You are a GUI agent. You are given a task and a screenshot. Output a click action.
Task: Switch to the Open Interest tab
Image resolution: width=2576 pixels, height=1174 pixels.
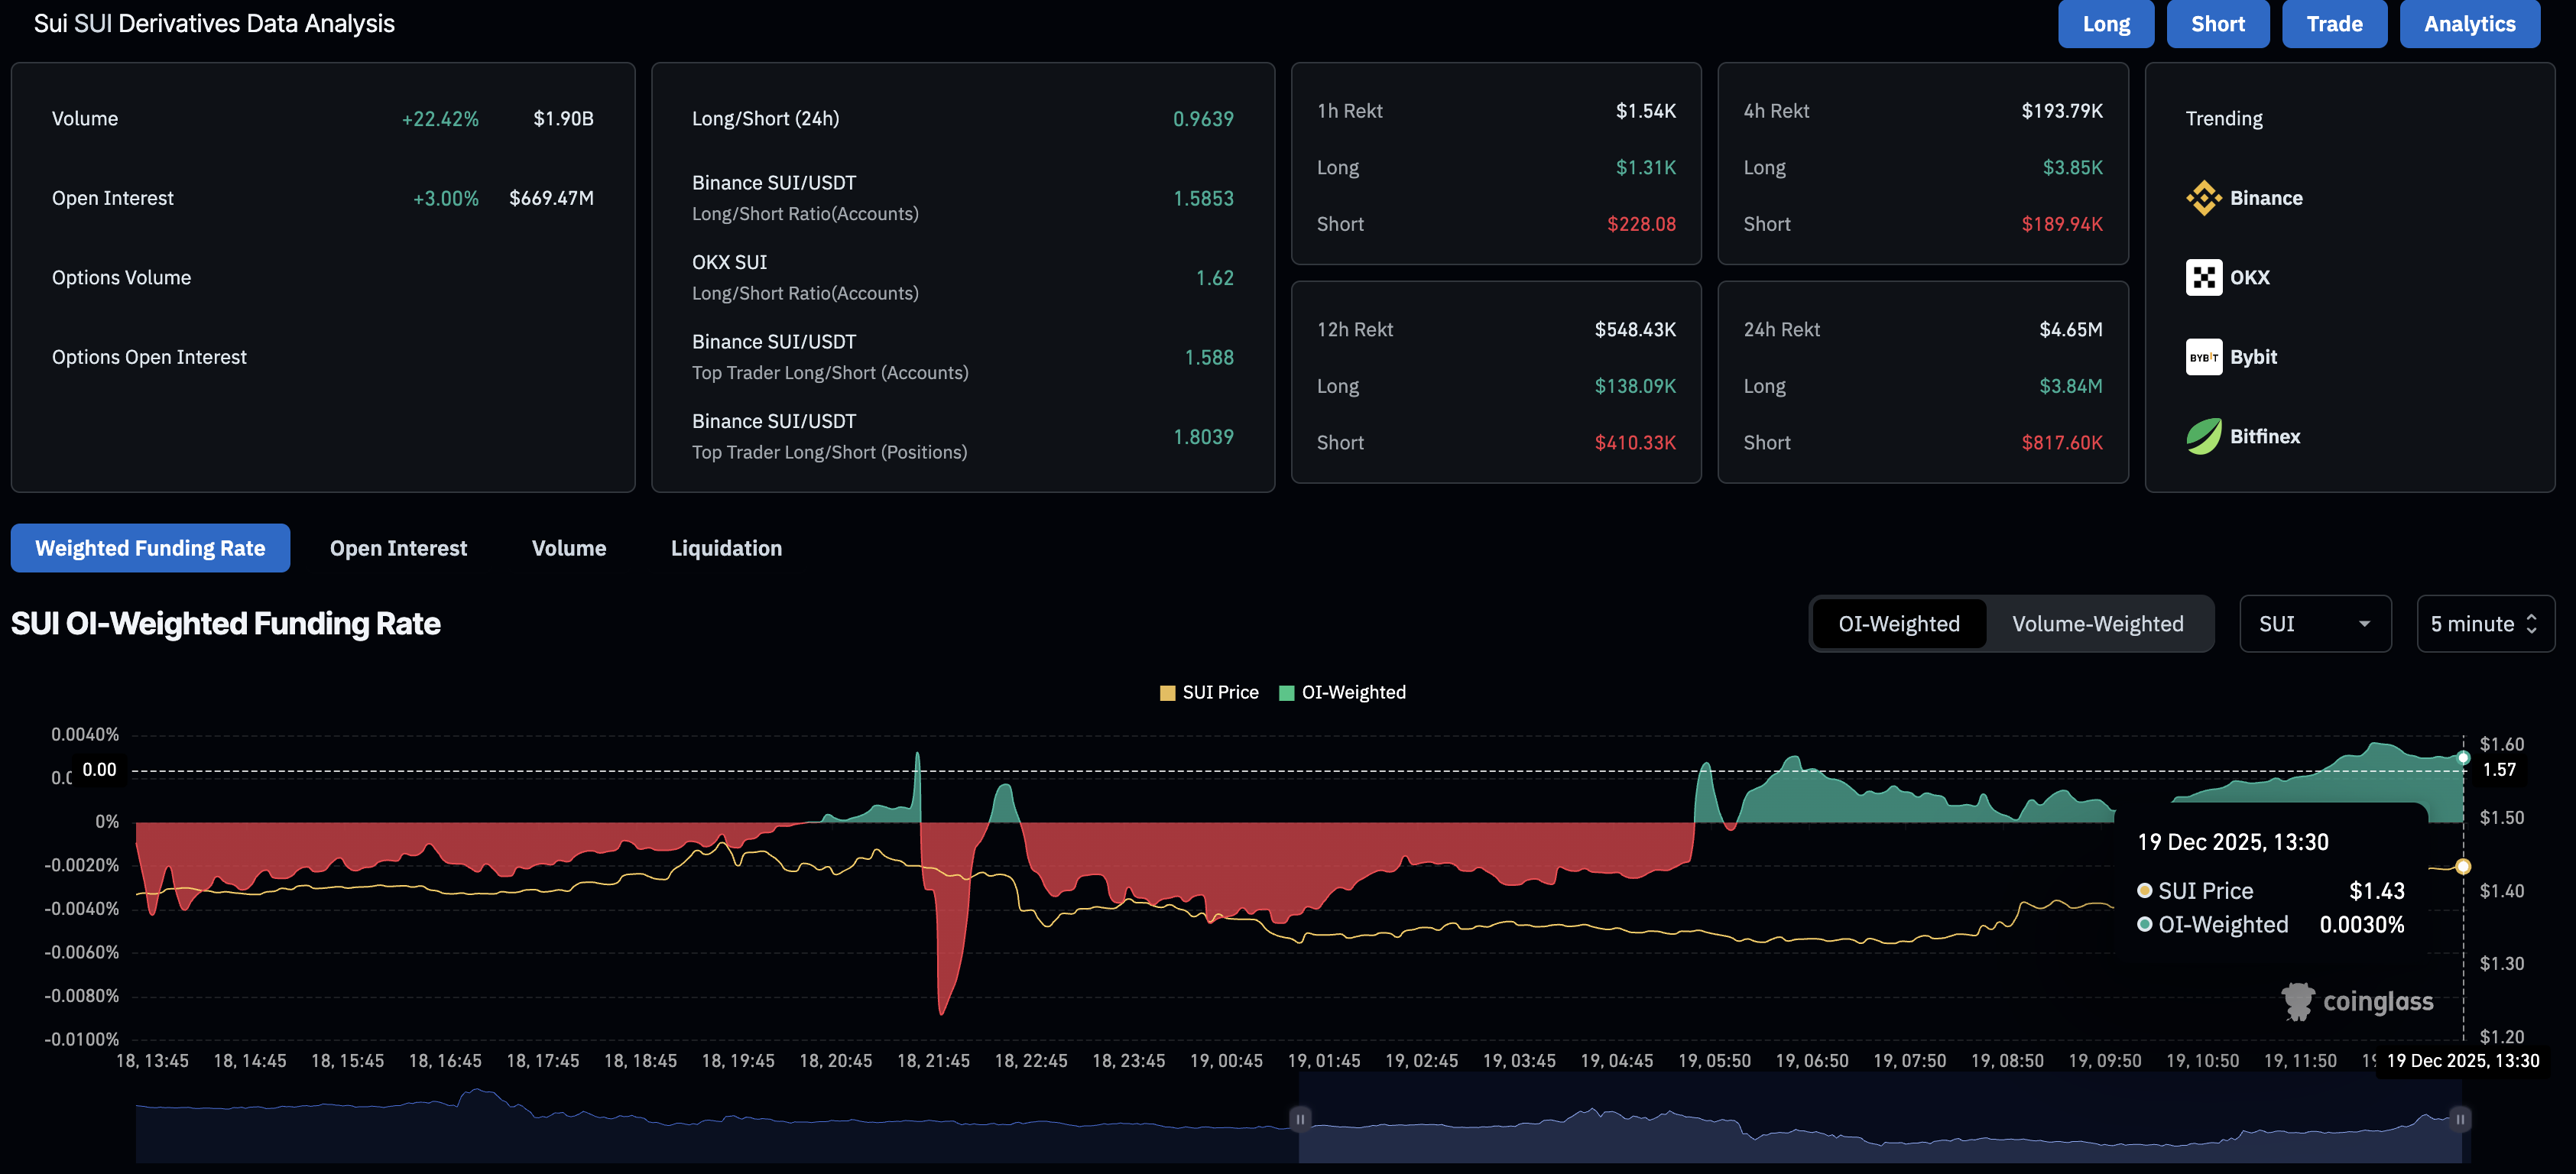click(398, 547)
